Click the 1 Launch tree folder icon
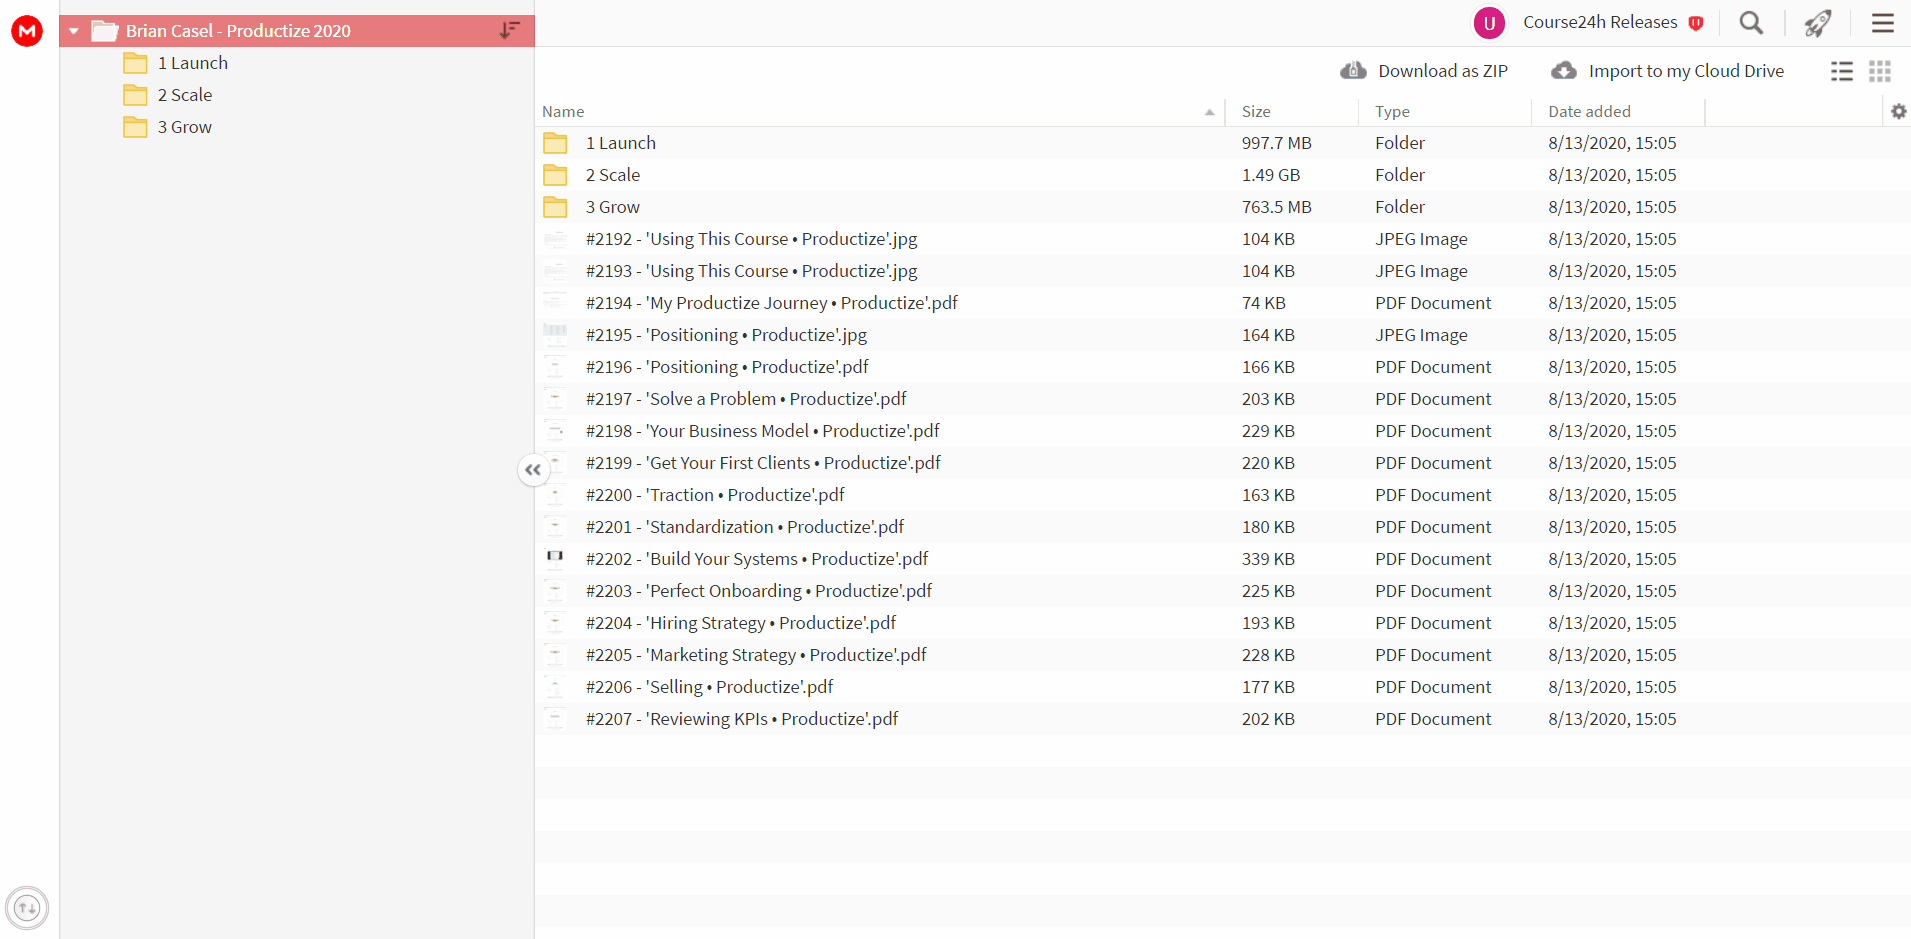 pyautogui.click(x=135, y=63)
